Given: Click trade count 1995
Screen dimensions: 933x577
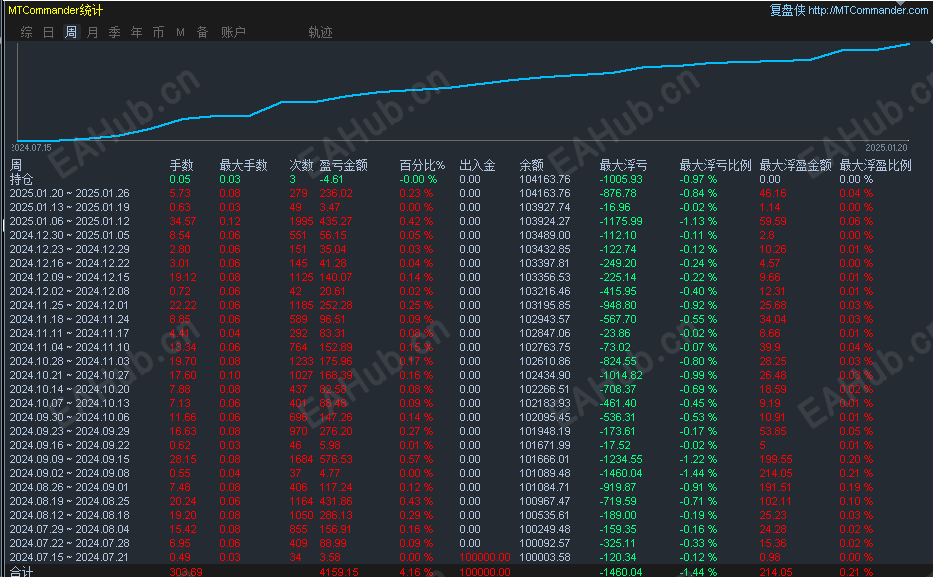Looking at the screenshot, I should click(x=301, y=221).
